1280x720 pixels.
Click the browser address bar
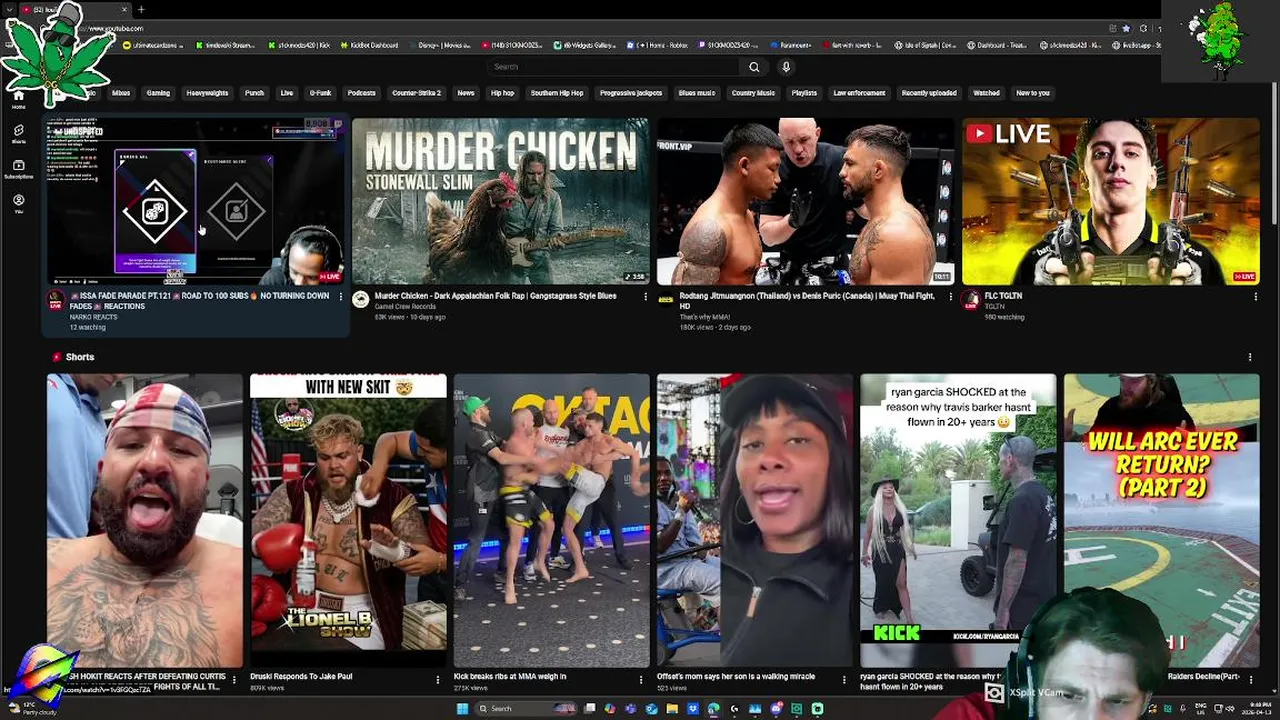(x=600, y=28)
